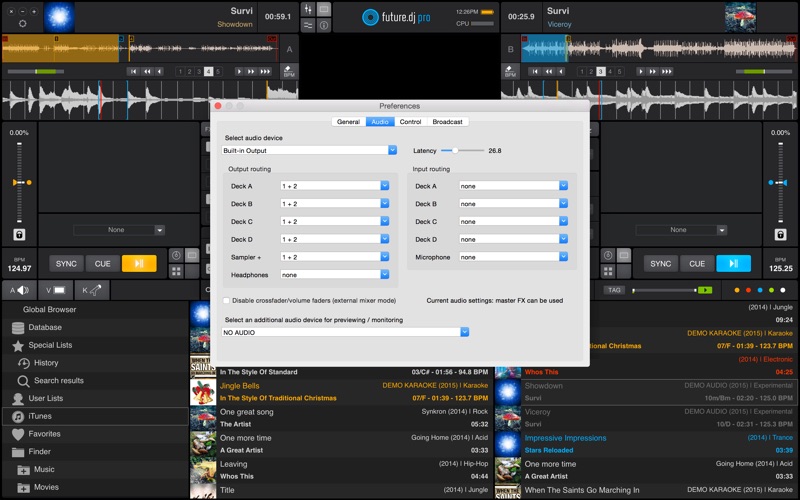Screen dimensions: 800x500
Task: Switch to the General preferences tab
Action: point(348,122)
